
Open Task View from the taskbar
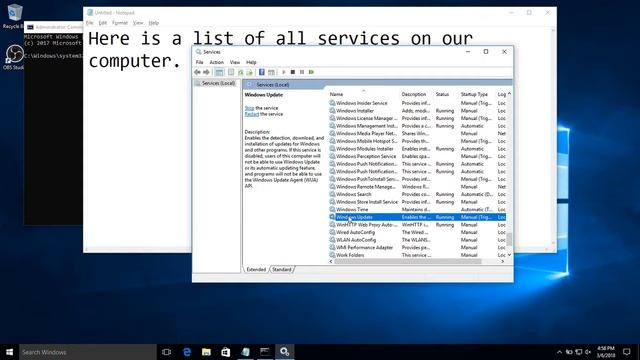[167, 352]
